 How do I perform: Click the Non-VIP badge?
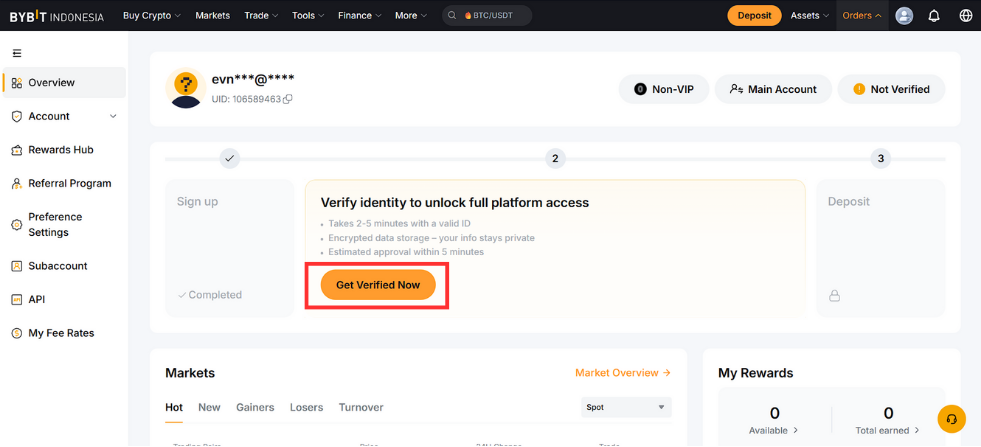coord(664,90)
